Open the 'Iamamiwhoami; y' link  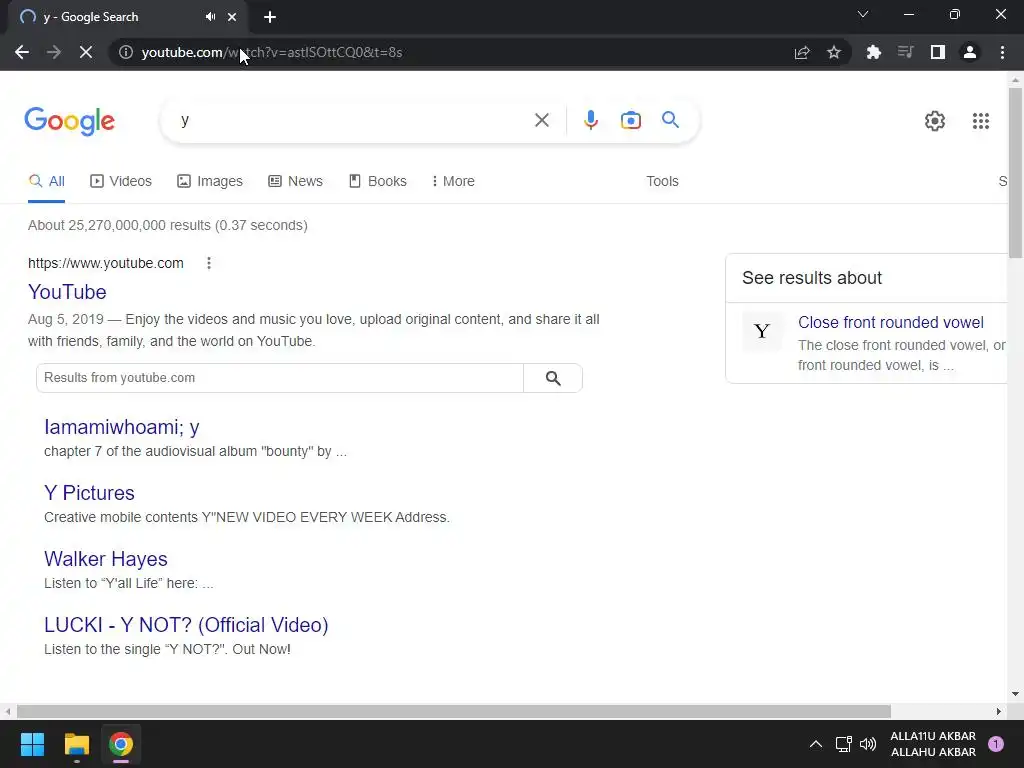pos(121,427)
